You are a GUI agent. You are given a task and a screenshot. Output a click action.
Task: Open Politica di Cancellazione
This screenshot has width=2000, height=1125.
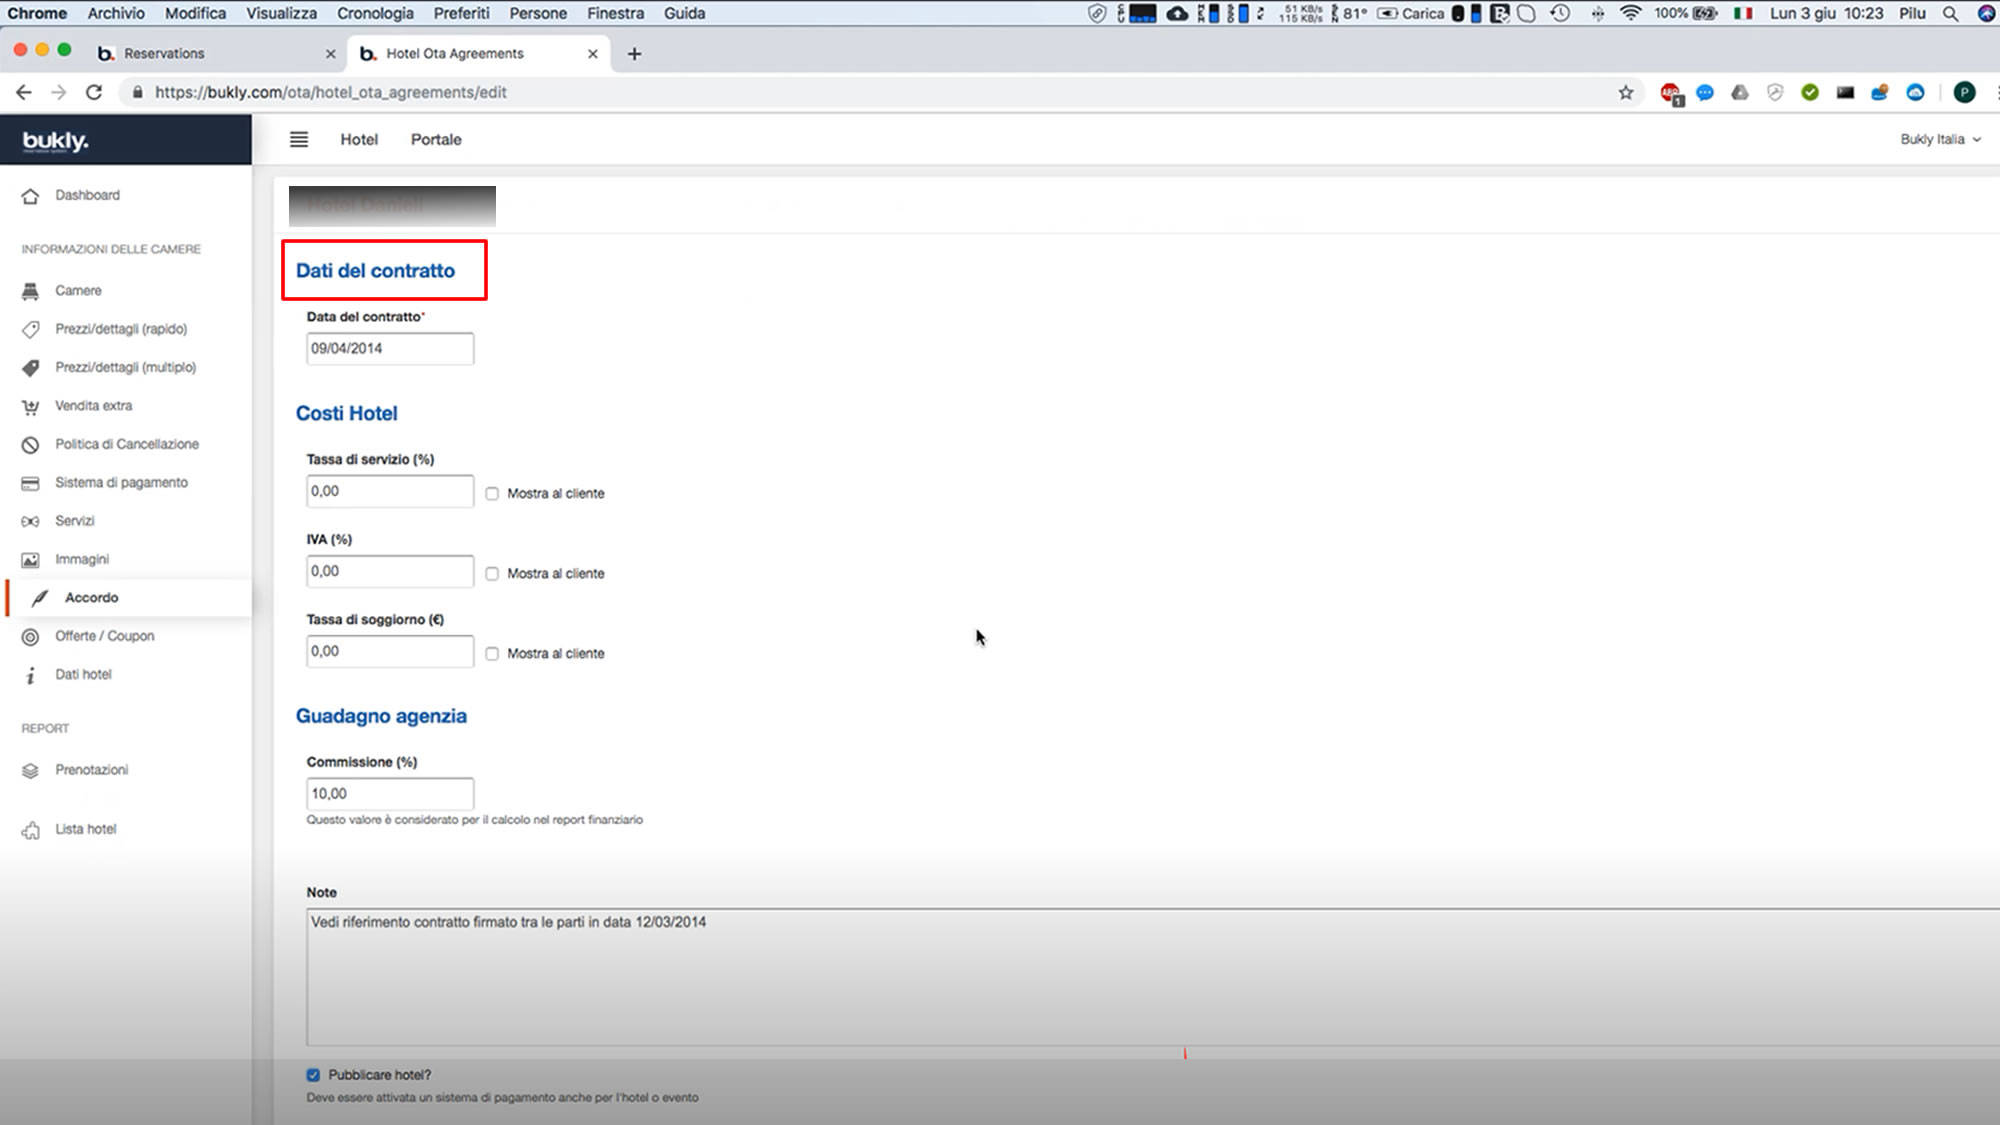(126, 444)
